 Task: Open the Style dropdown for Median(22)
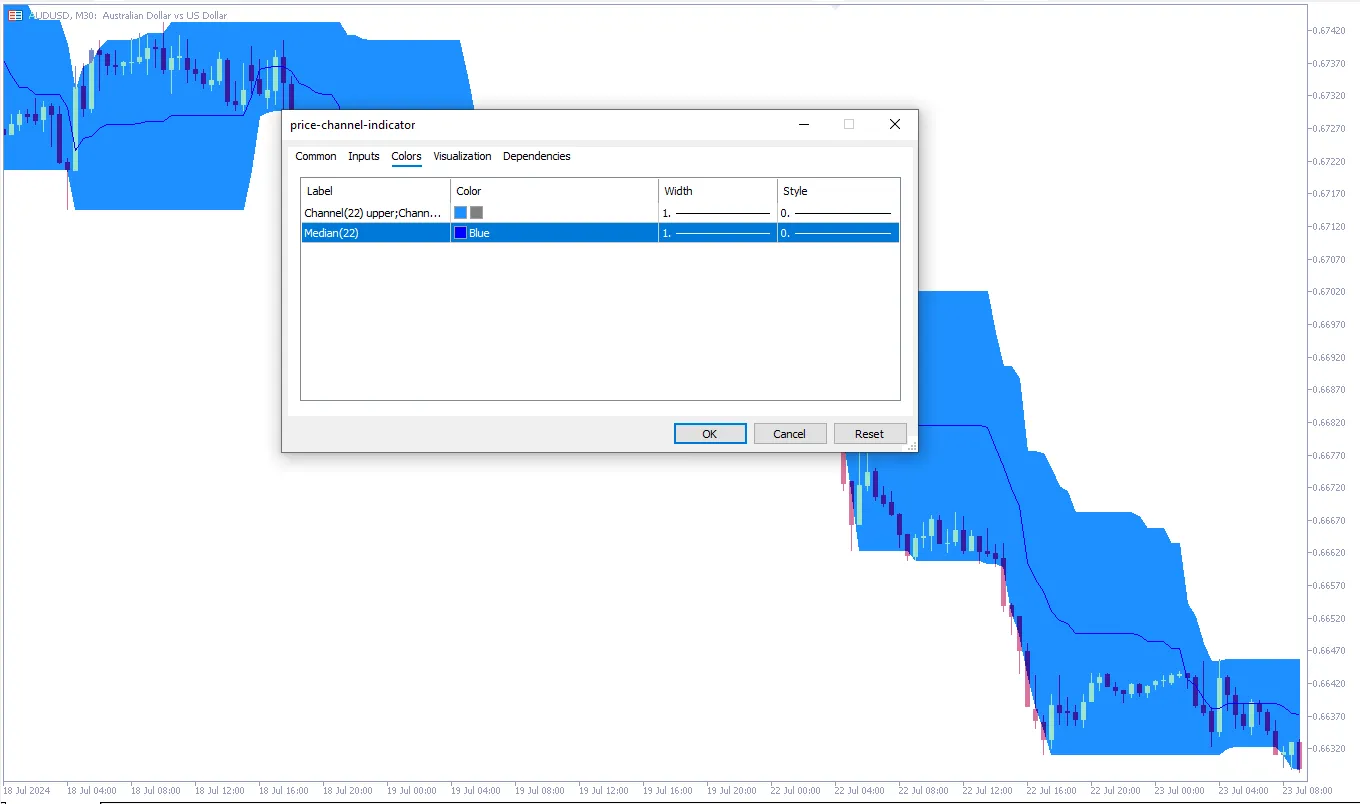[x=838, y=233]
